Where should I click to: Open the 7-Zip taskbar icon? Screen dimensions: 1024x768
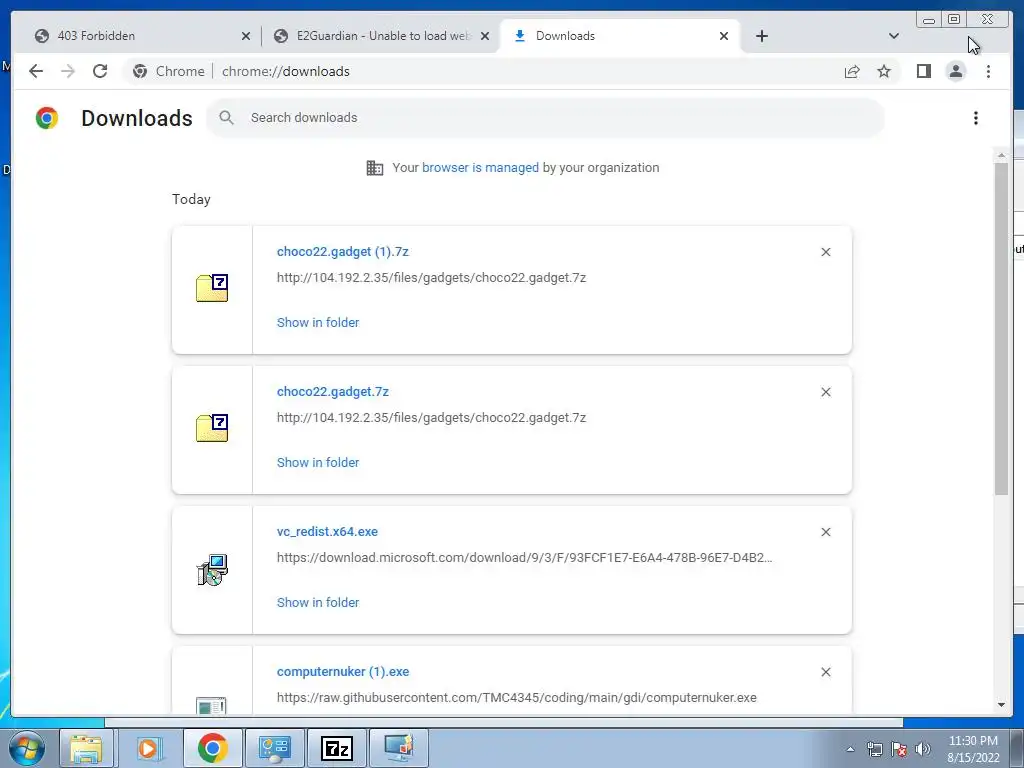(x=336, y=748)
